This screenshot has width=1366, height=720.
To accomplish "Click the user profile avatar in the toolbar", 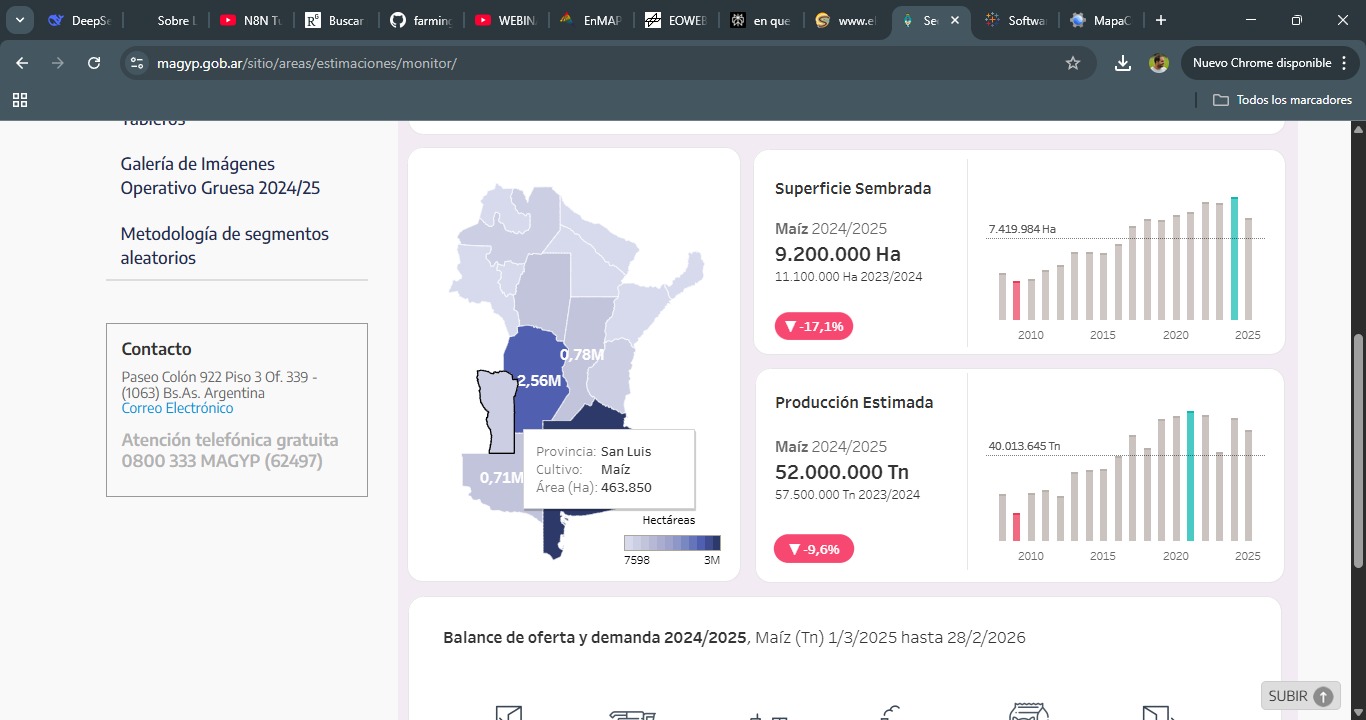I will click(x=1159, y=63).
